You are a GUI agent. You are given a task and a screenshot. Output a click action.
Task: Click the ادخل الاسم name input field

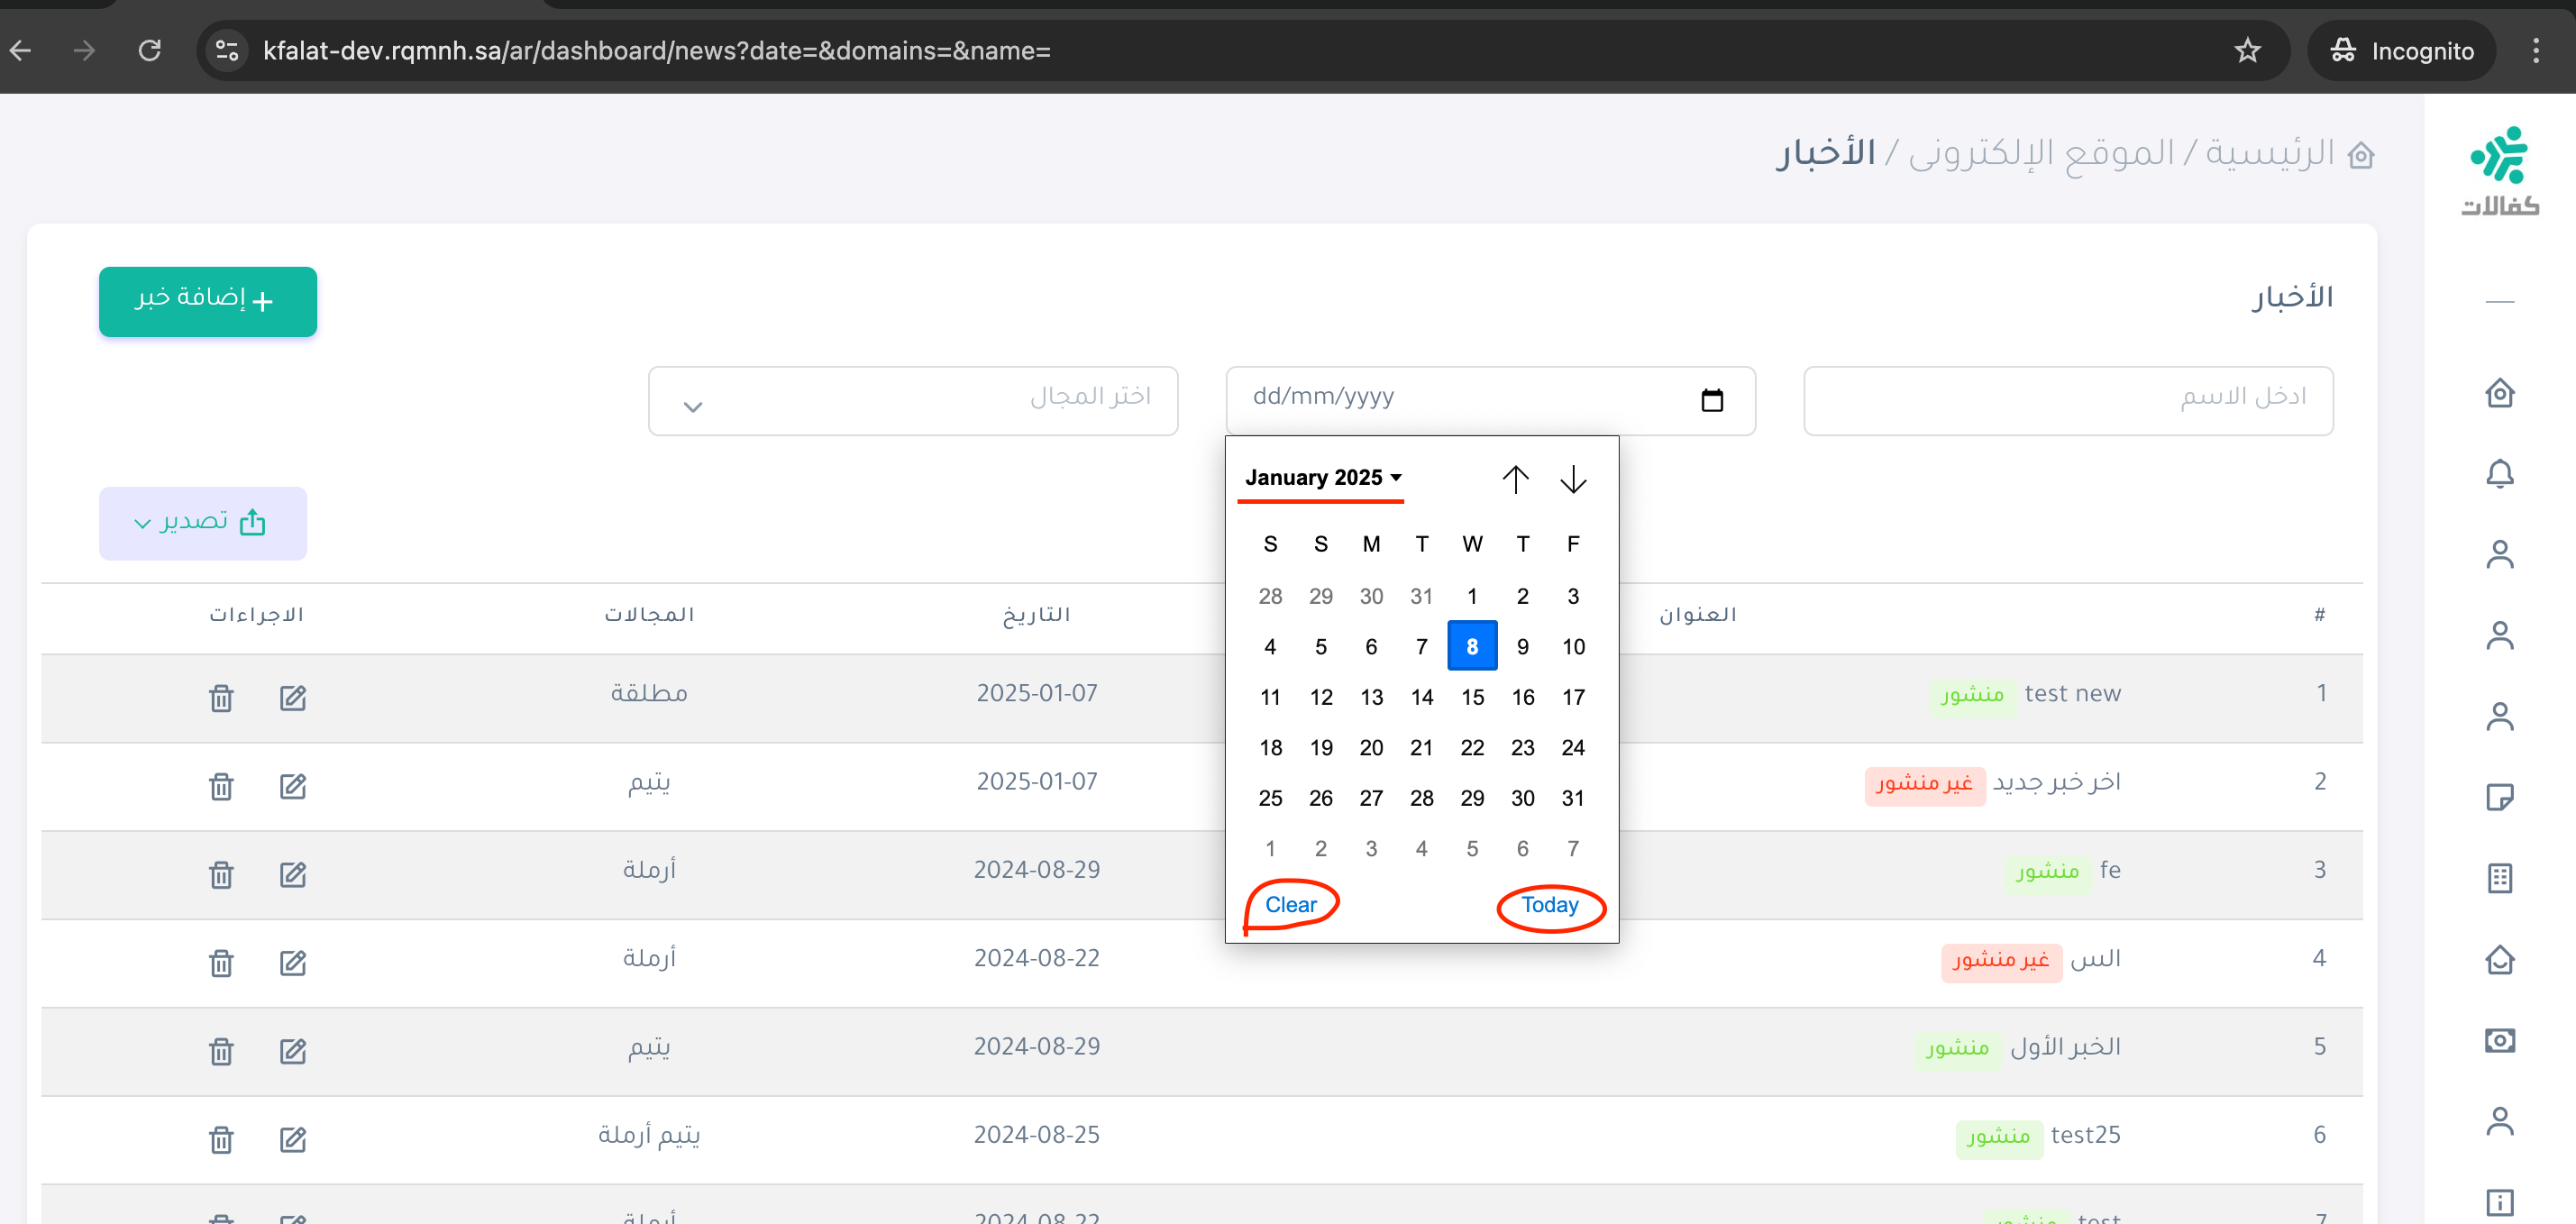2067,400
